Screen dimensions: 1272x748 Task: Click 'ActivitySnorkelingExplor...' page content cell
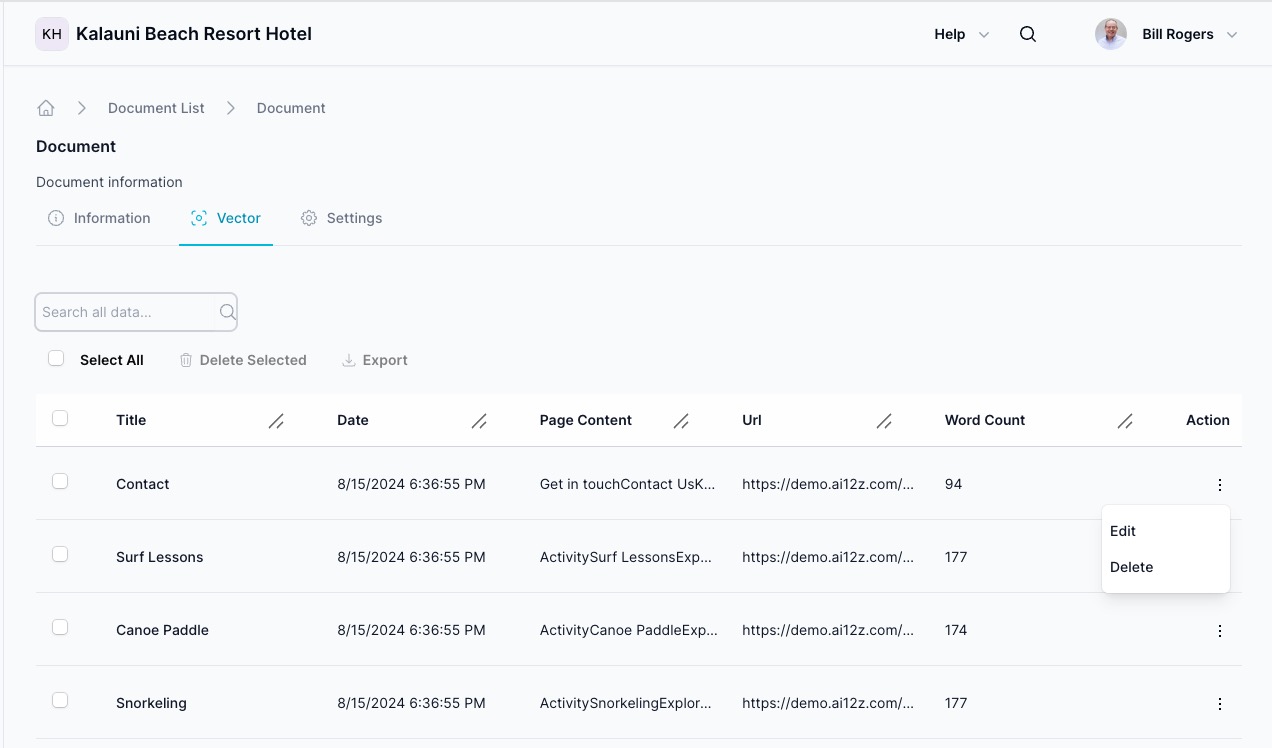626,703
